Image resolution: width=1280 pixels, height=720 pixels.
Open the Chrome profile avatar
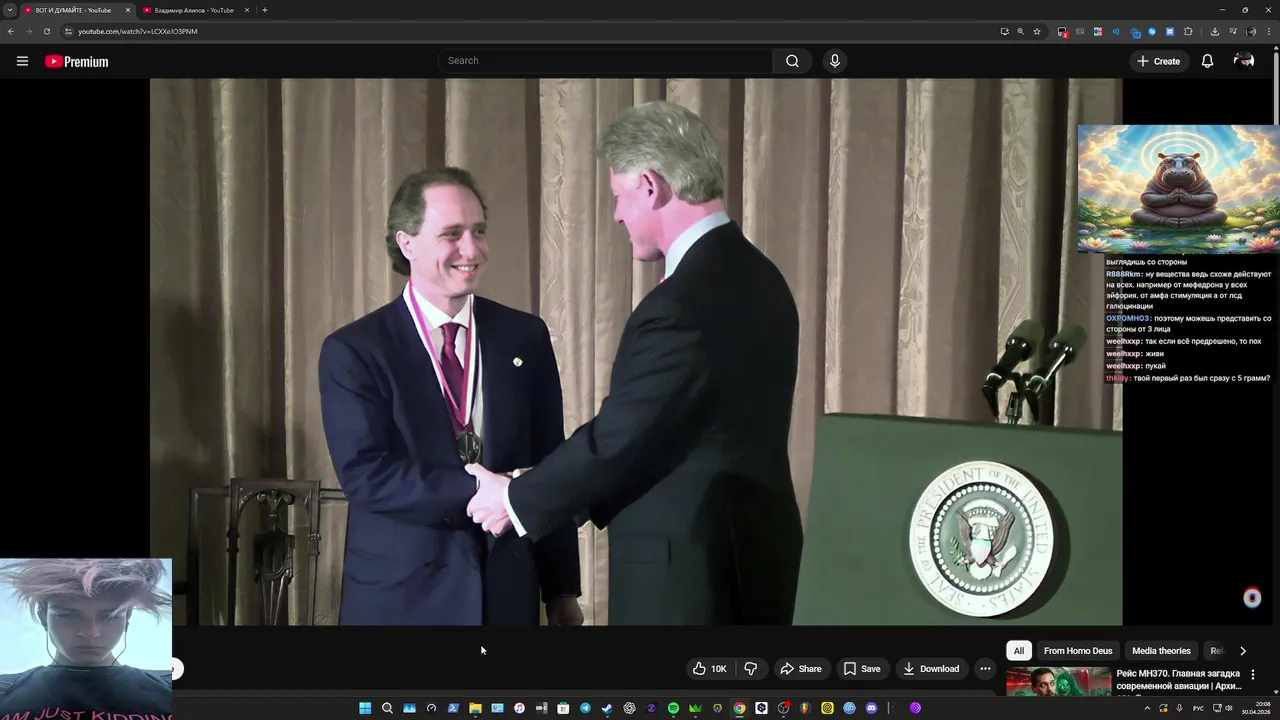click(x=1250, y=31)
